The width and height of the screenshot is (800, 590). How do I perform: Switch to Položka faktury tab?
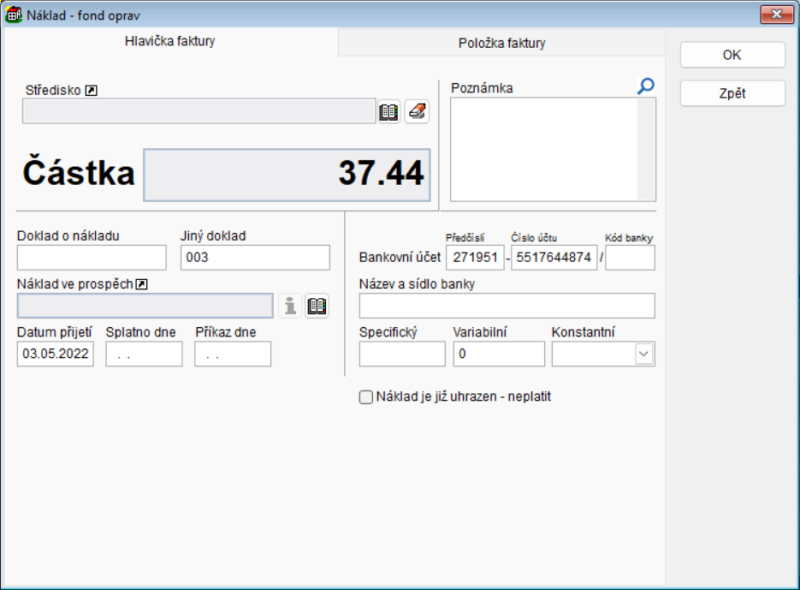point(501,43)
